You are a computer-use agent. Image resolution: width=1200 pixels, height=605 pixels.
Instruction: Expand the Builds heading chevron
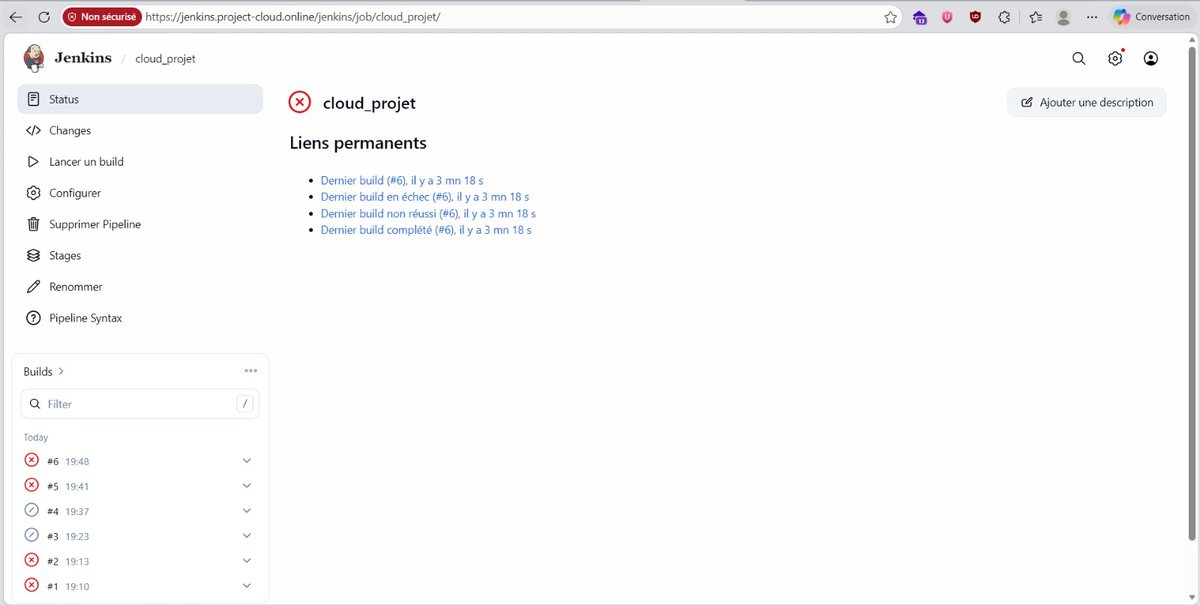point(61,371)
